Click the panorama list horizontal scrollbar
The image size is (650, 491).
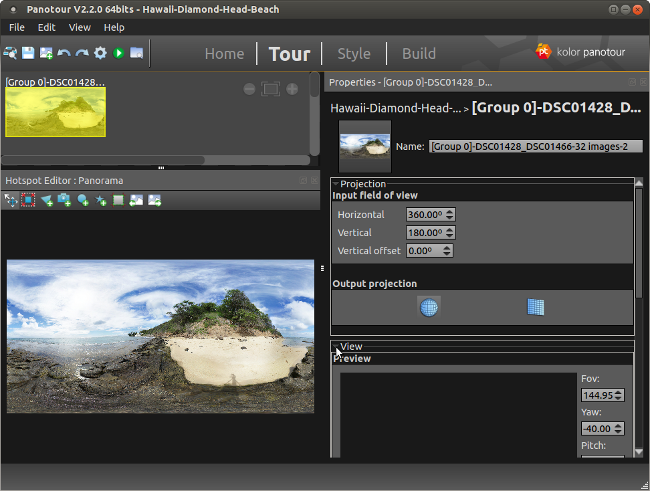[x=105, y=159]
